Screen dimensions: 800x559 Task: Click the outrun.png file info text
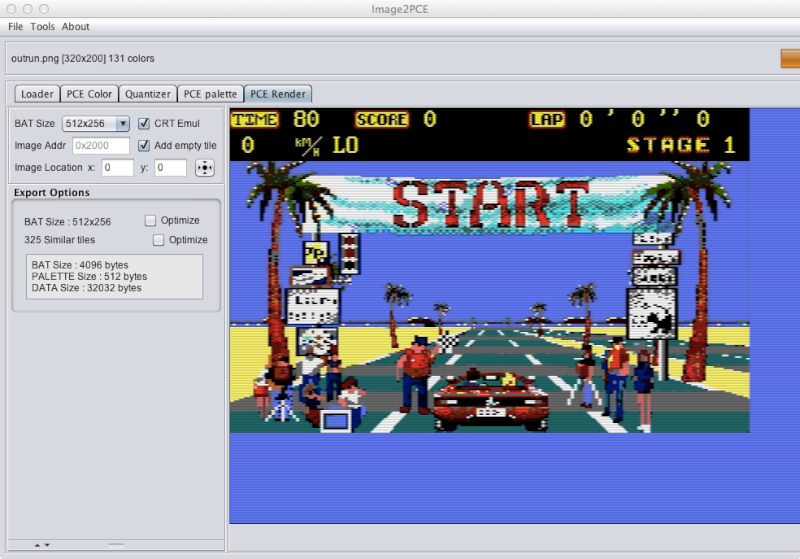tap(83, 59)
